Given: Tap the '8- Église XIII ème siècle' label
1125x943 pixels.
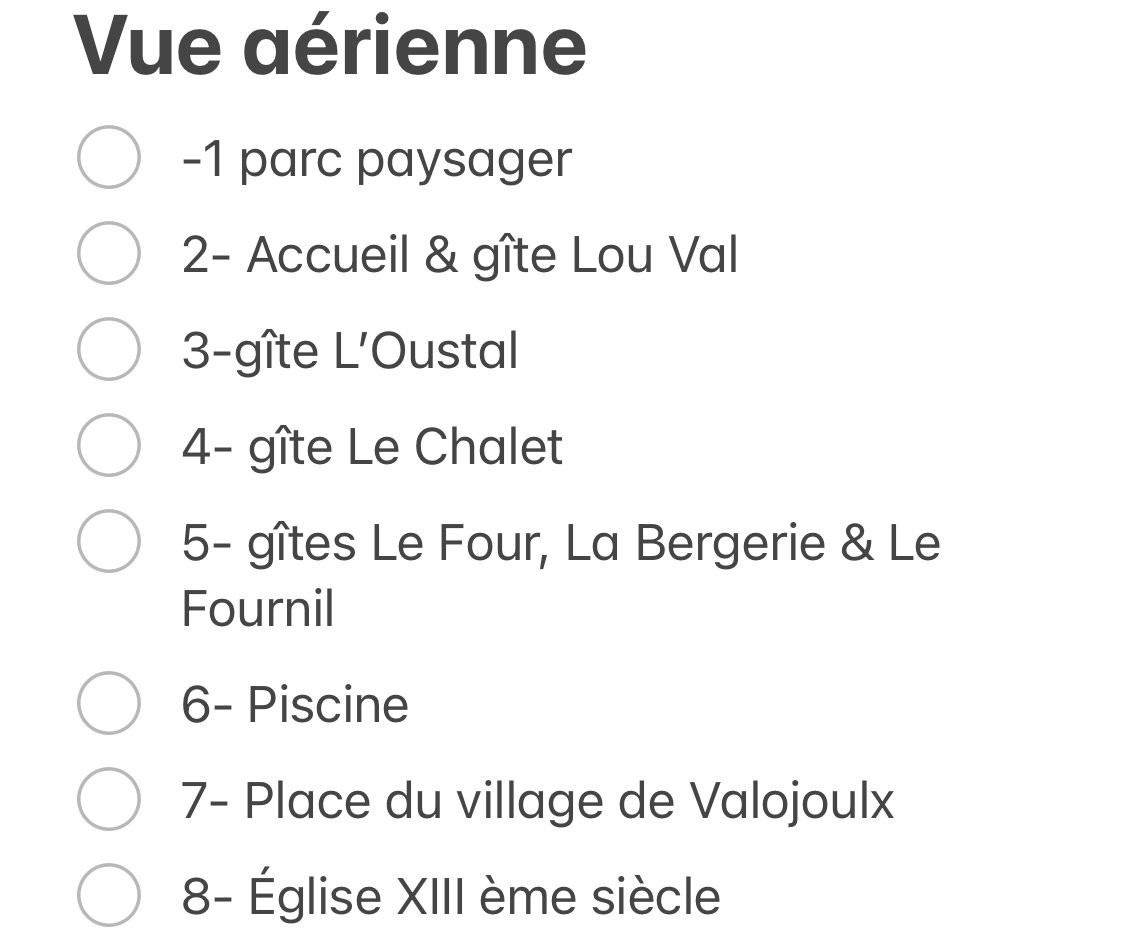Looking at the screenshot, I should (451, 895).
